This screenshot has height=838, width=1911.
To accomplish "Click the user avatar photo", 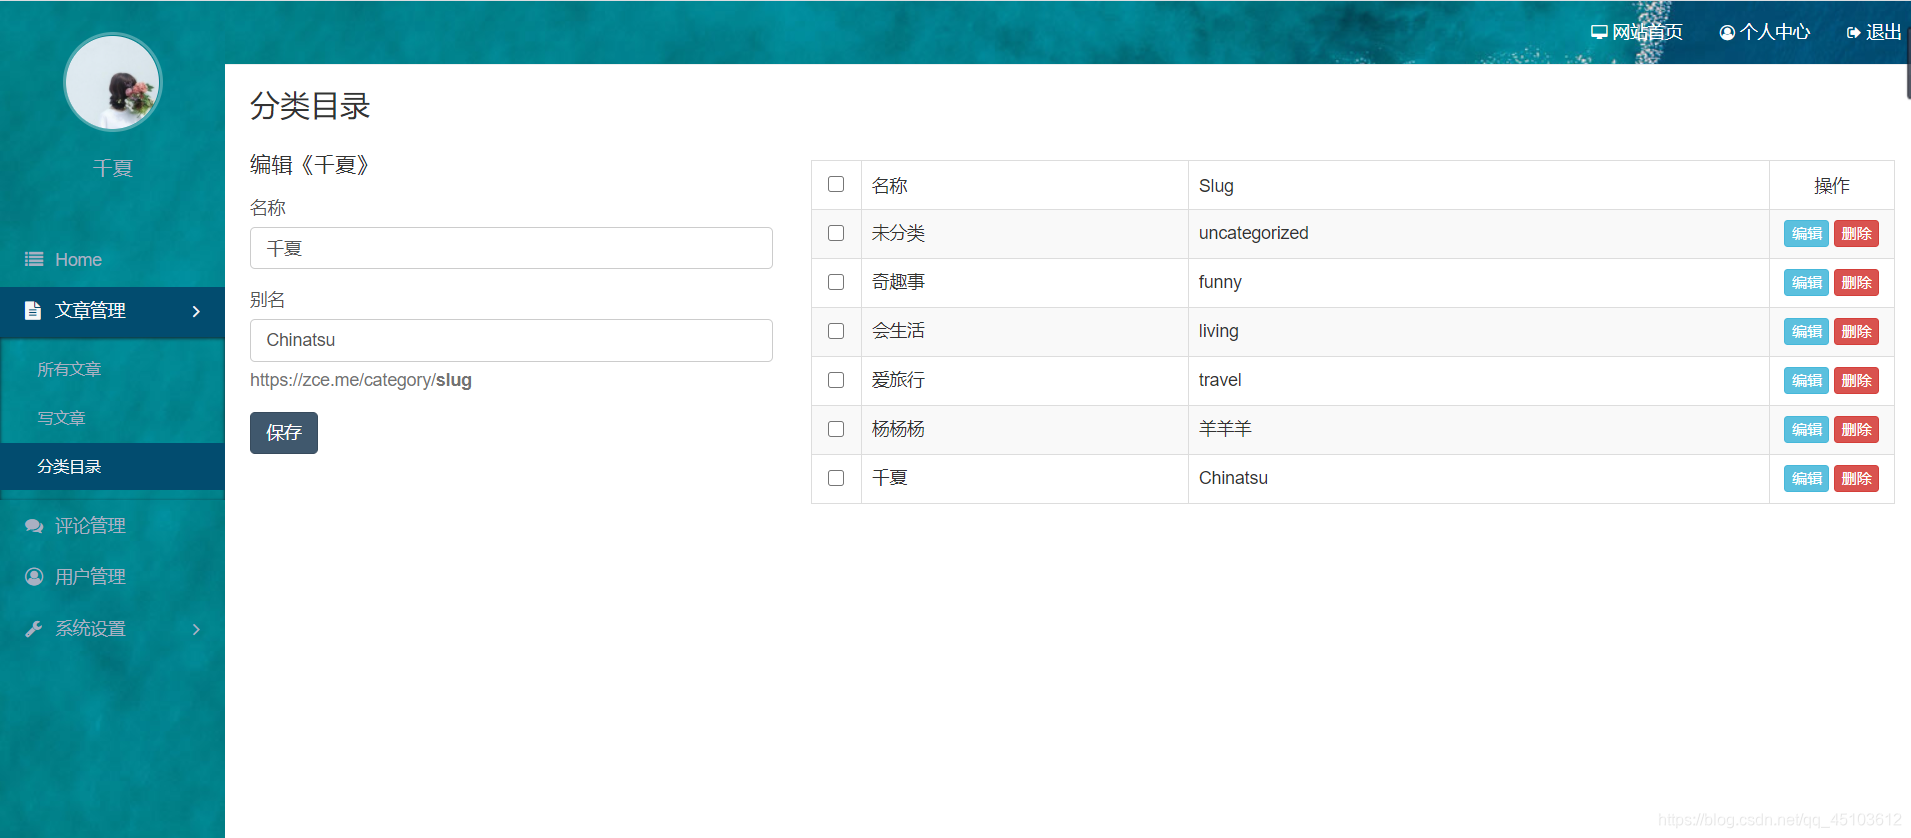I will tap(113, 83).
